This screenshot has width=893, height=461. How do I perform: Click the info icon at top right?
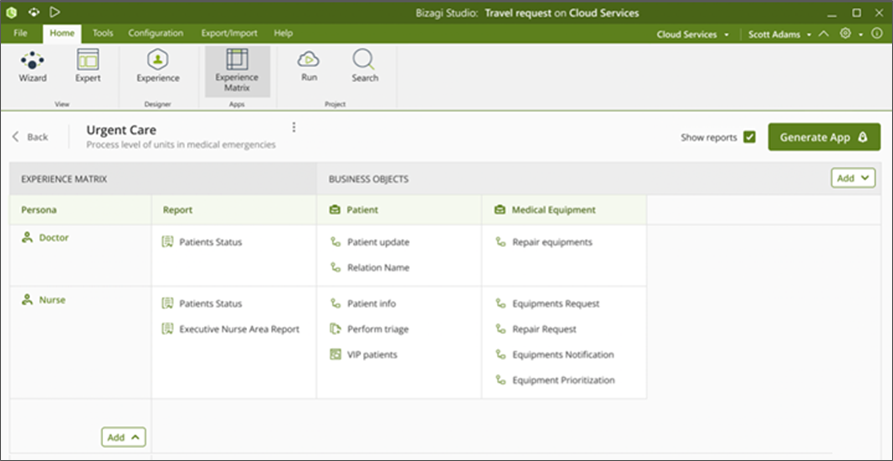click(877, 34)
